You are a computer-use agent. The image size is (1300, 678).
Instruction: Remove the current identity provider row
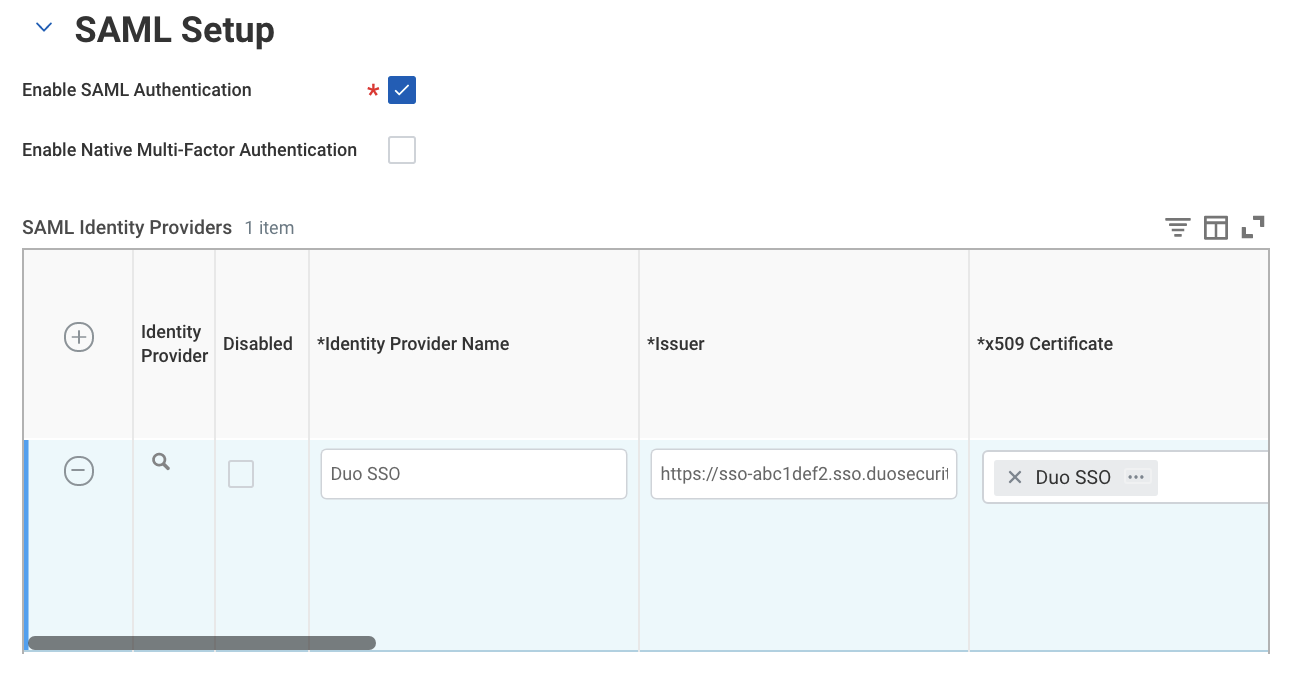pyautogui.click(x=78, y=471)
